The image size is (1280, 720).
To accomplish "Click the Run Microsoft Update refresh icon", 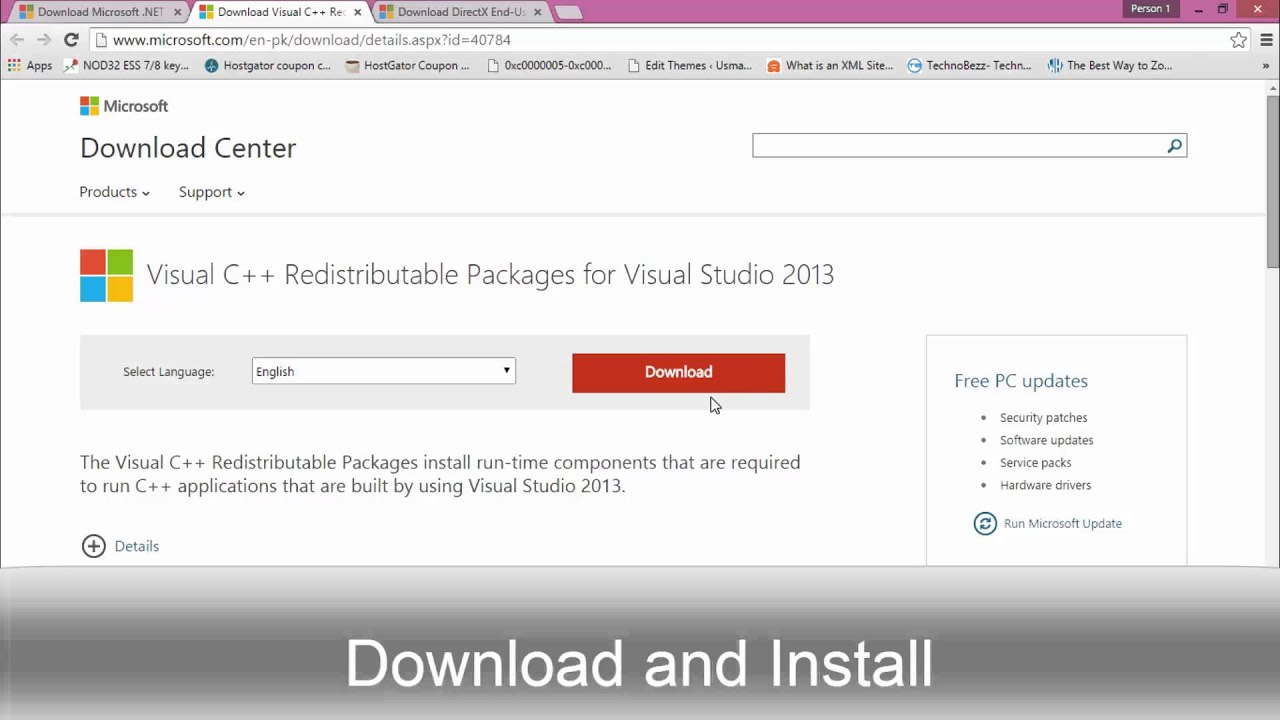I will pyautogui.click(x=985, y=523).
